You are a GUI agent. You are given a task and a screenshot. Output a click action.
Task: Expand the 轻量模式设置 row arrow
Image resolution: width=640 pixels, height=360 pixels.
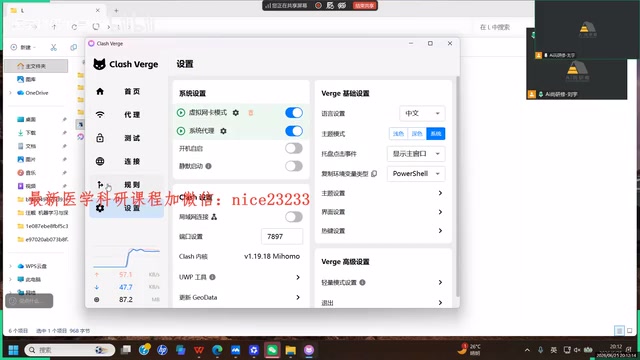click(x=440, y=282)
